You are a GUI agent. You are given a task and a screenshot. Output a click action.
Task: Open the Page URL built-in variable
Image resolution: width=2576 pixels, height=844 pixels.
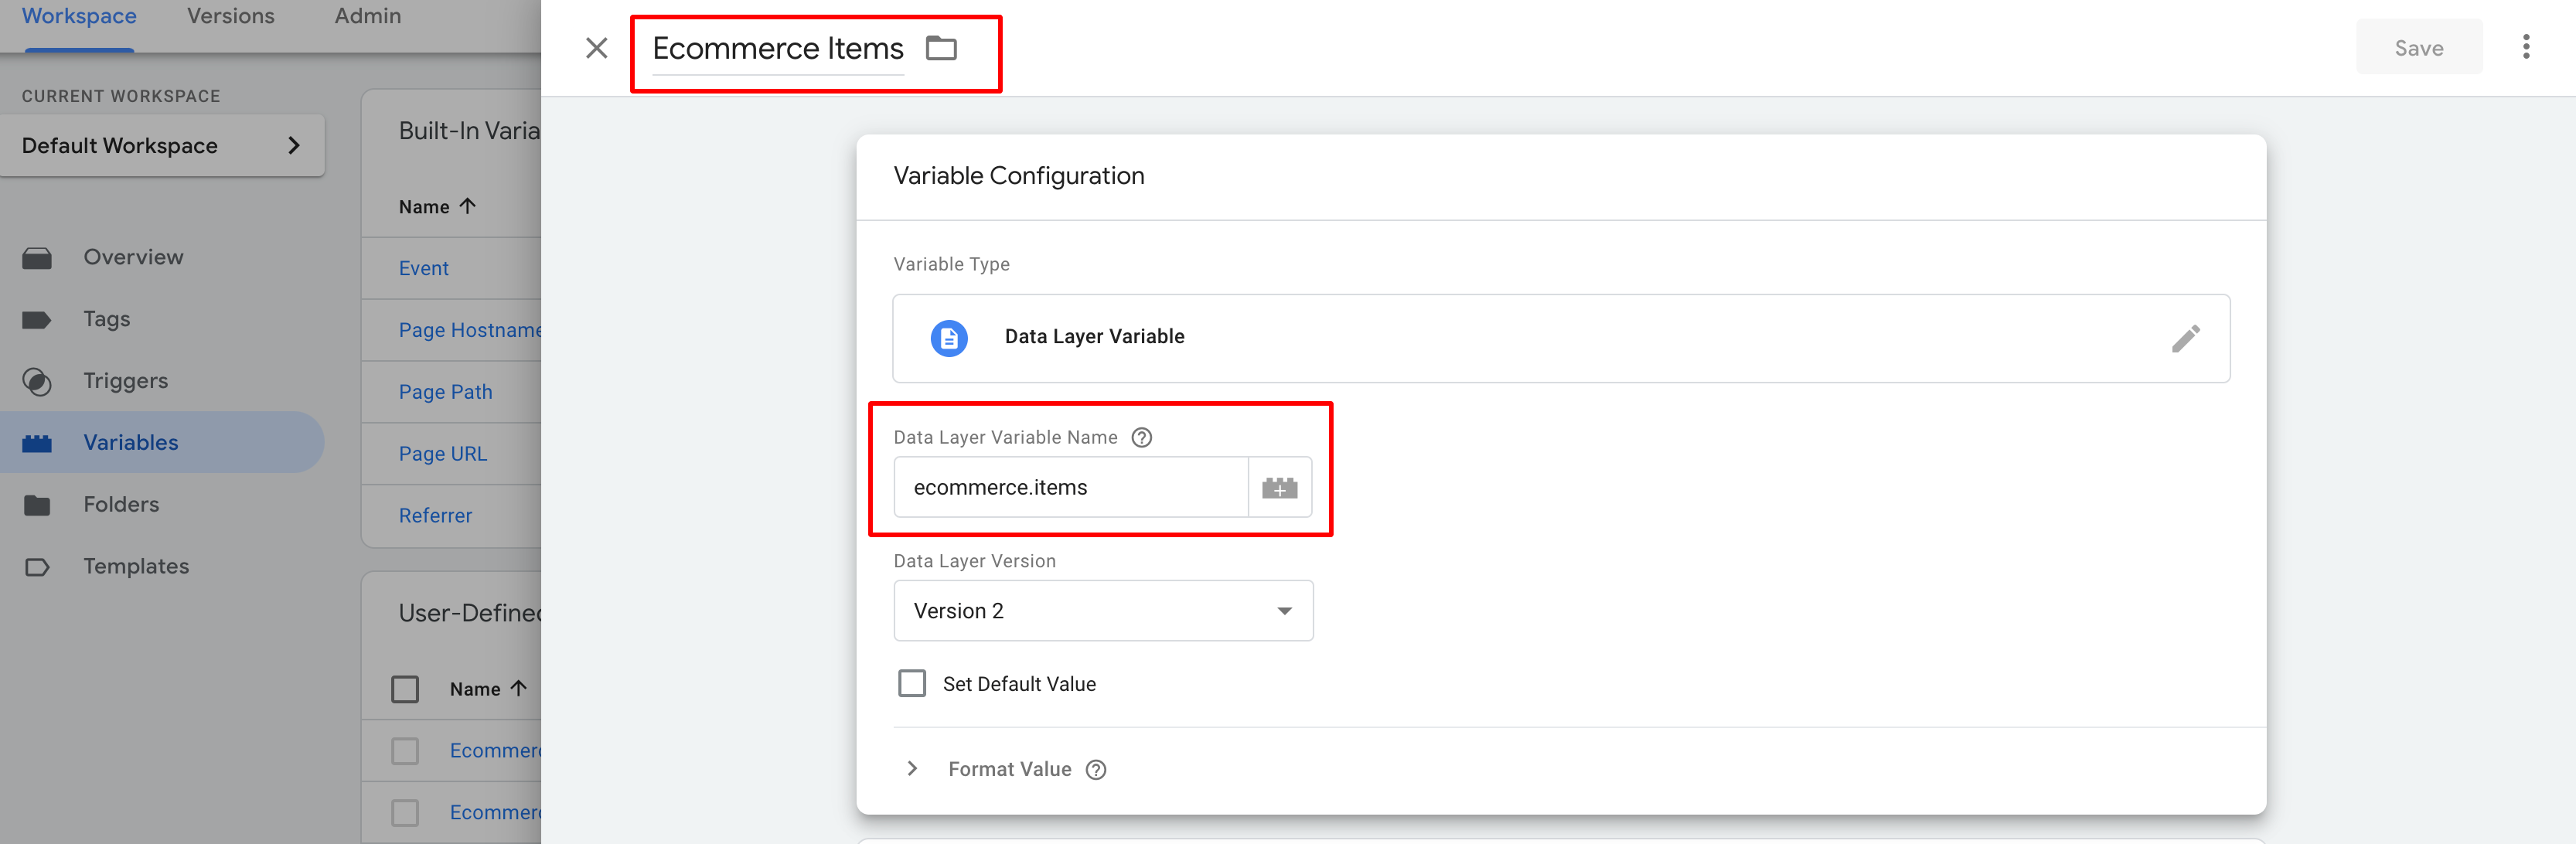click(x=443, y=454)
